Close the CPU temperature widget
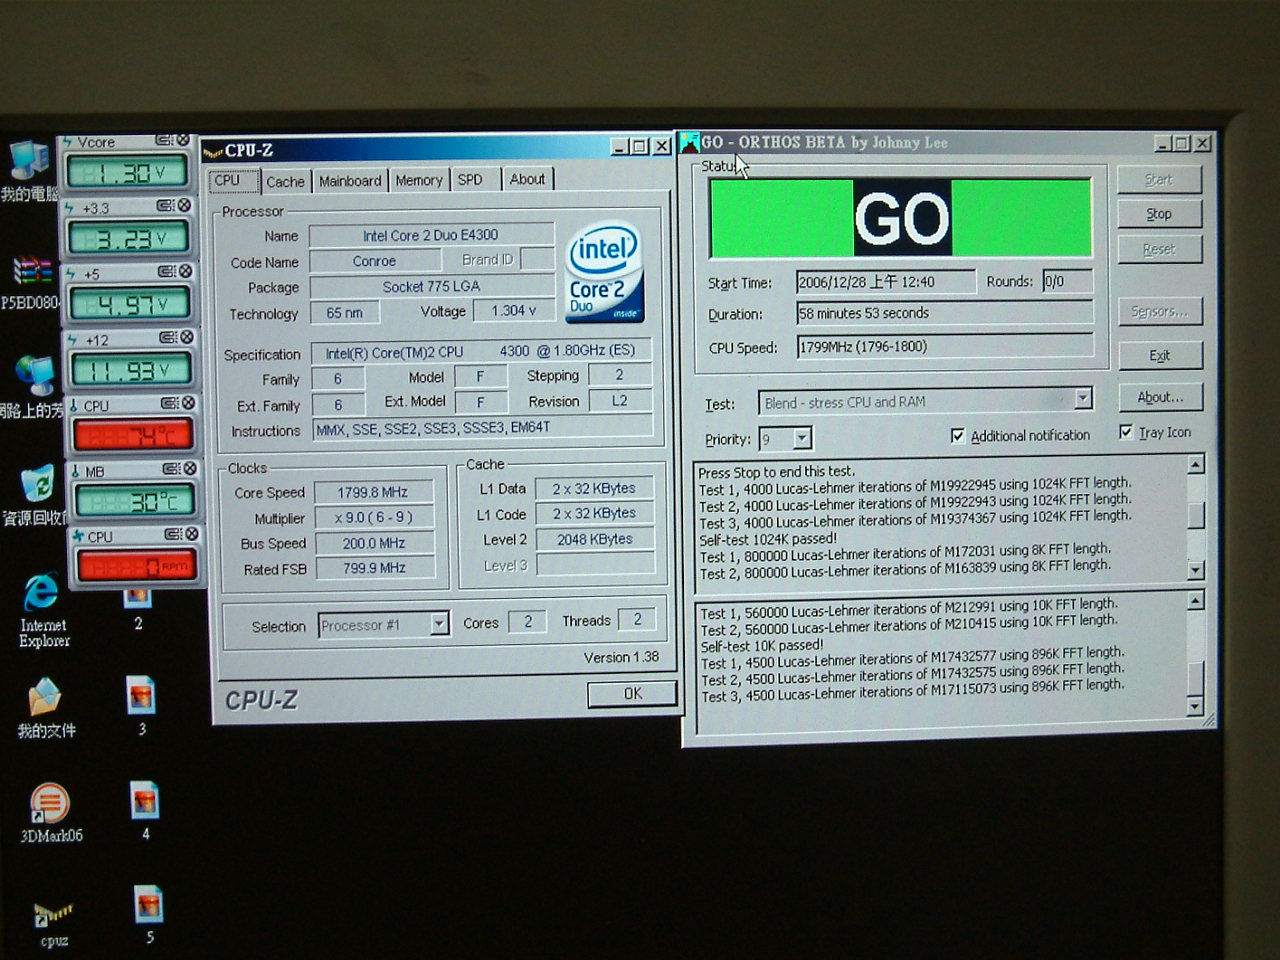1280x960 pixels. click(x=188, y=403)
